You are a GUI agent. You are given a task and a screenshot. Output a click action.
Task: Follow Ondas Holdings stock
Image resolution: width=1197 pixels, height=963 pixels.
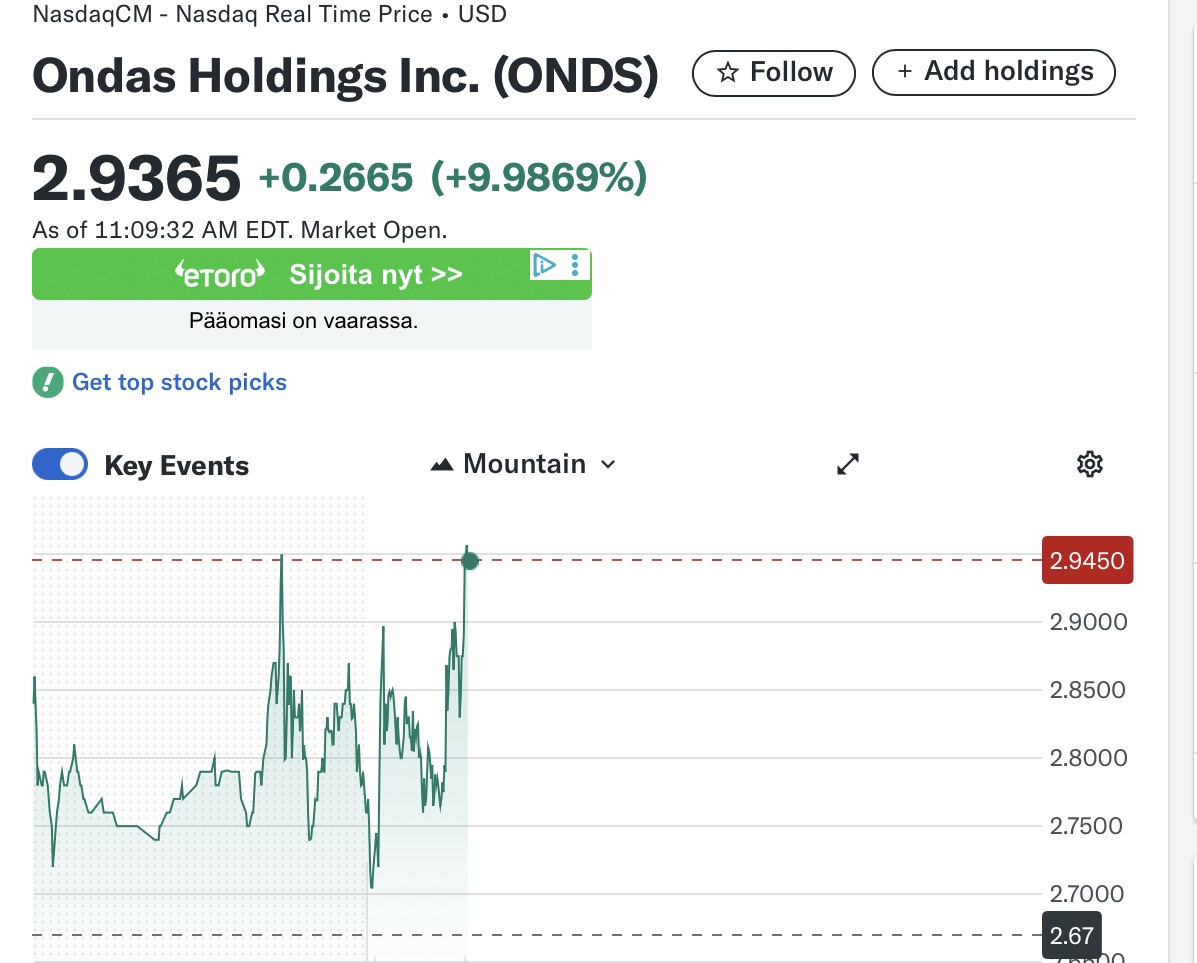pos(774,73)
